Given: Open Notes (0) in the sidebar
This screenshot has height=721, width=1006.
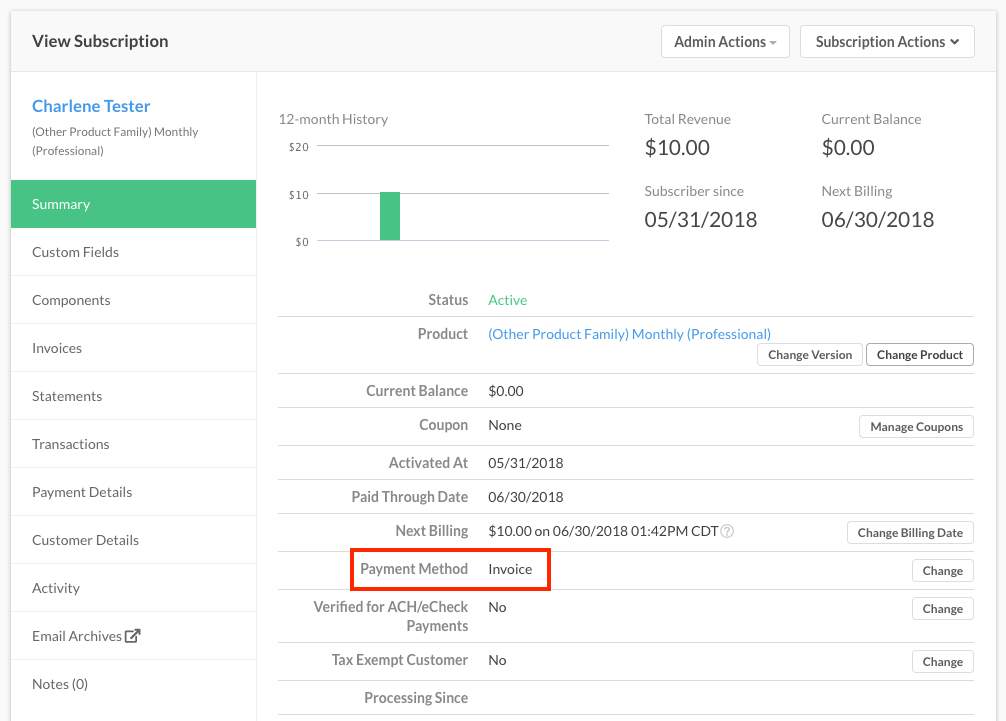Looking at the screenshot, I should point(60,684).
